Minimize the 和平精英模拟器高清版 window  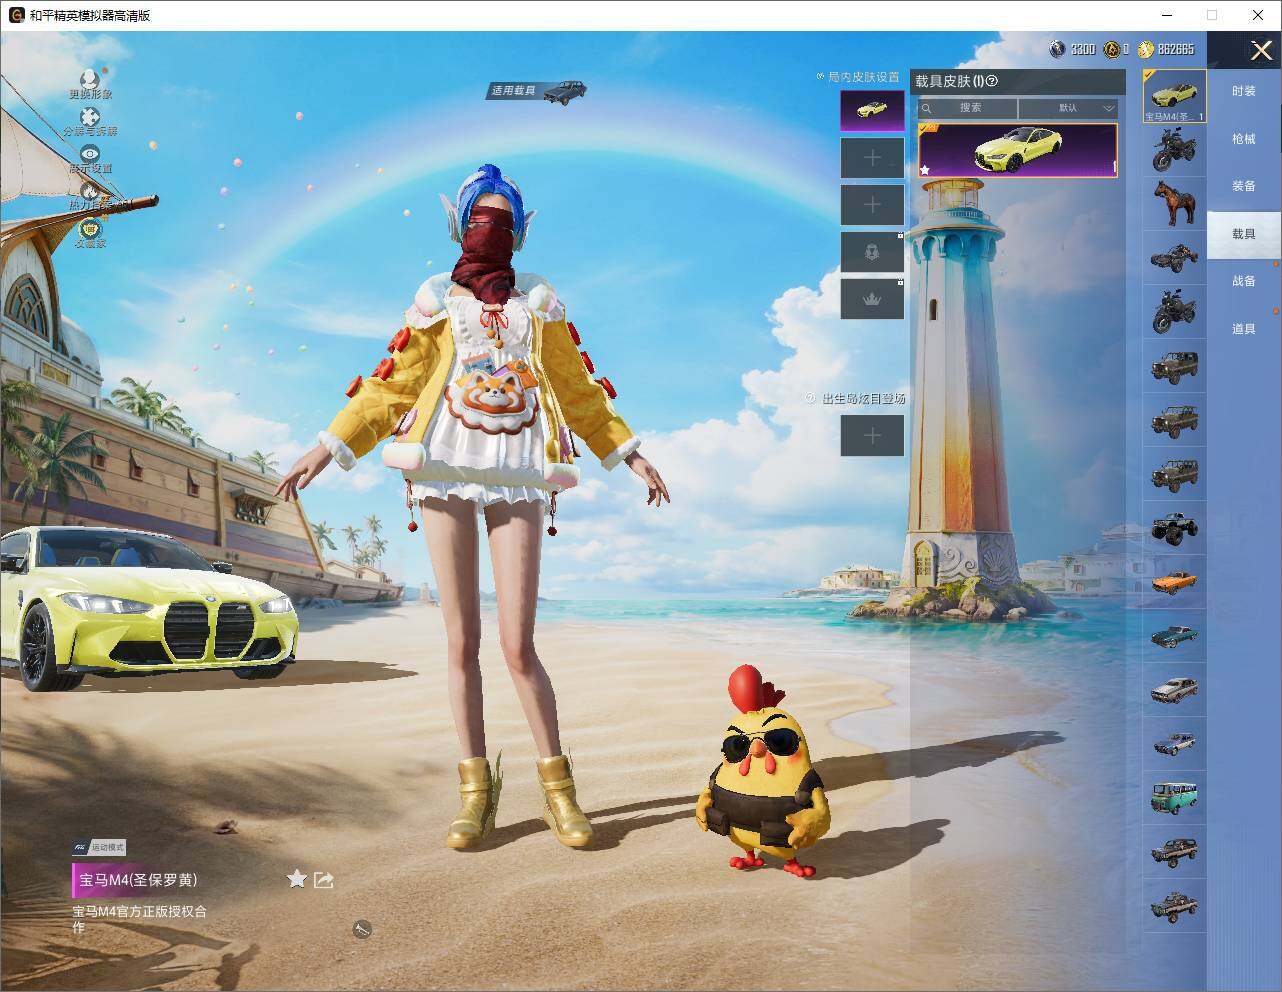(1167, 15)
